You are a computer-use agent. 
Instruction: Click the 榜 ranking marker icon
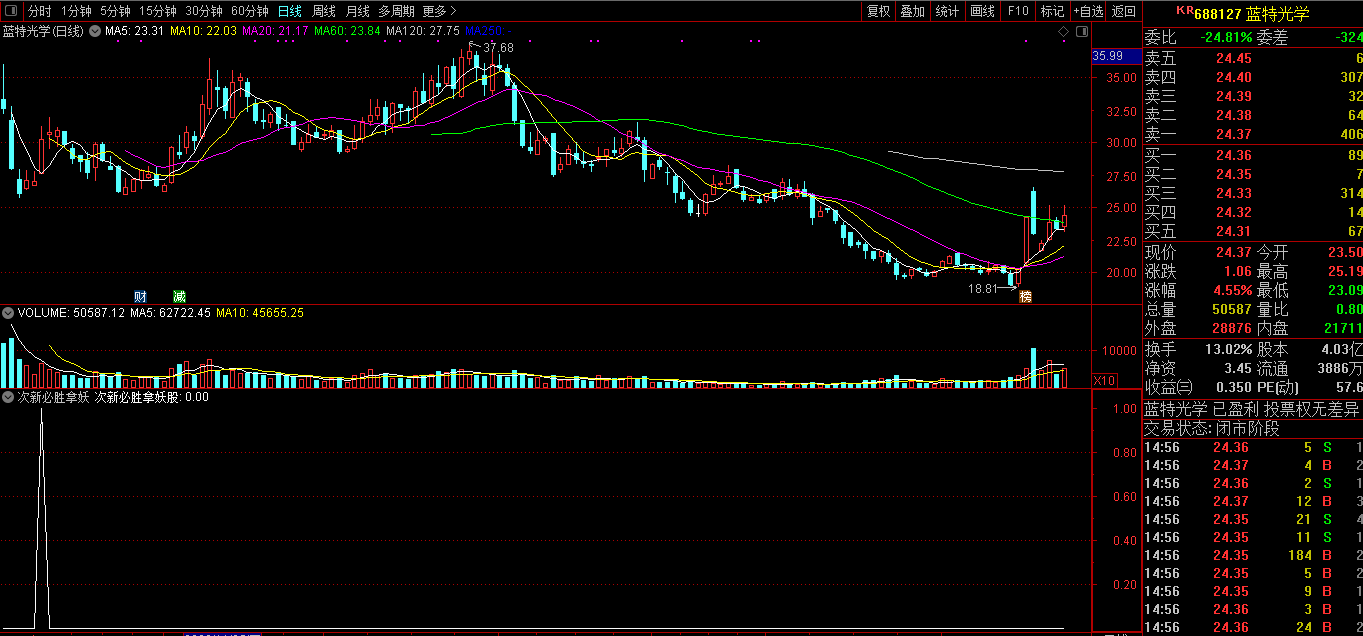coord(1025,296)
